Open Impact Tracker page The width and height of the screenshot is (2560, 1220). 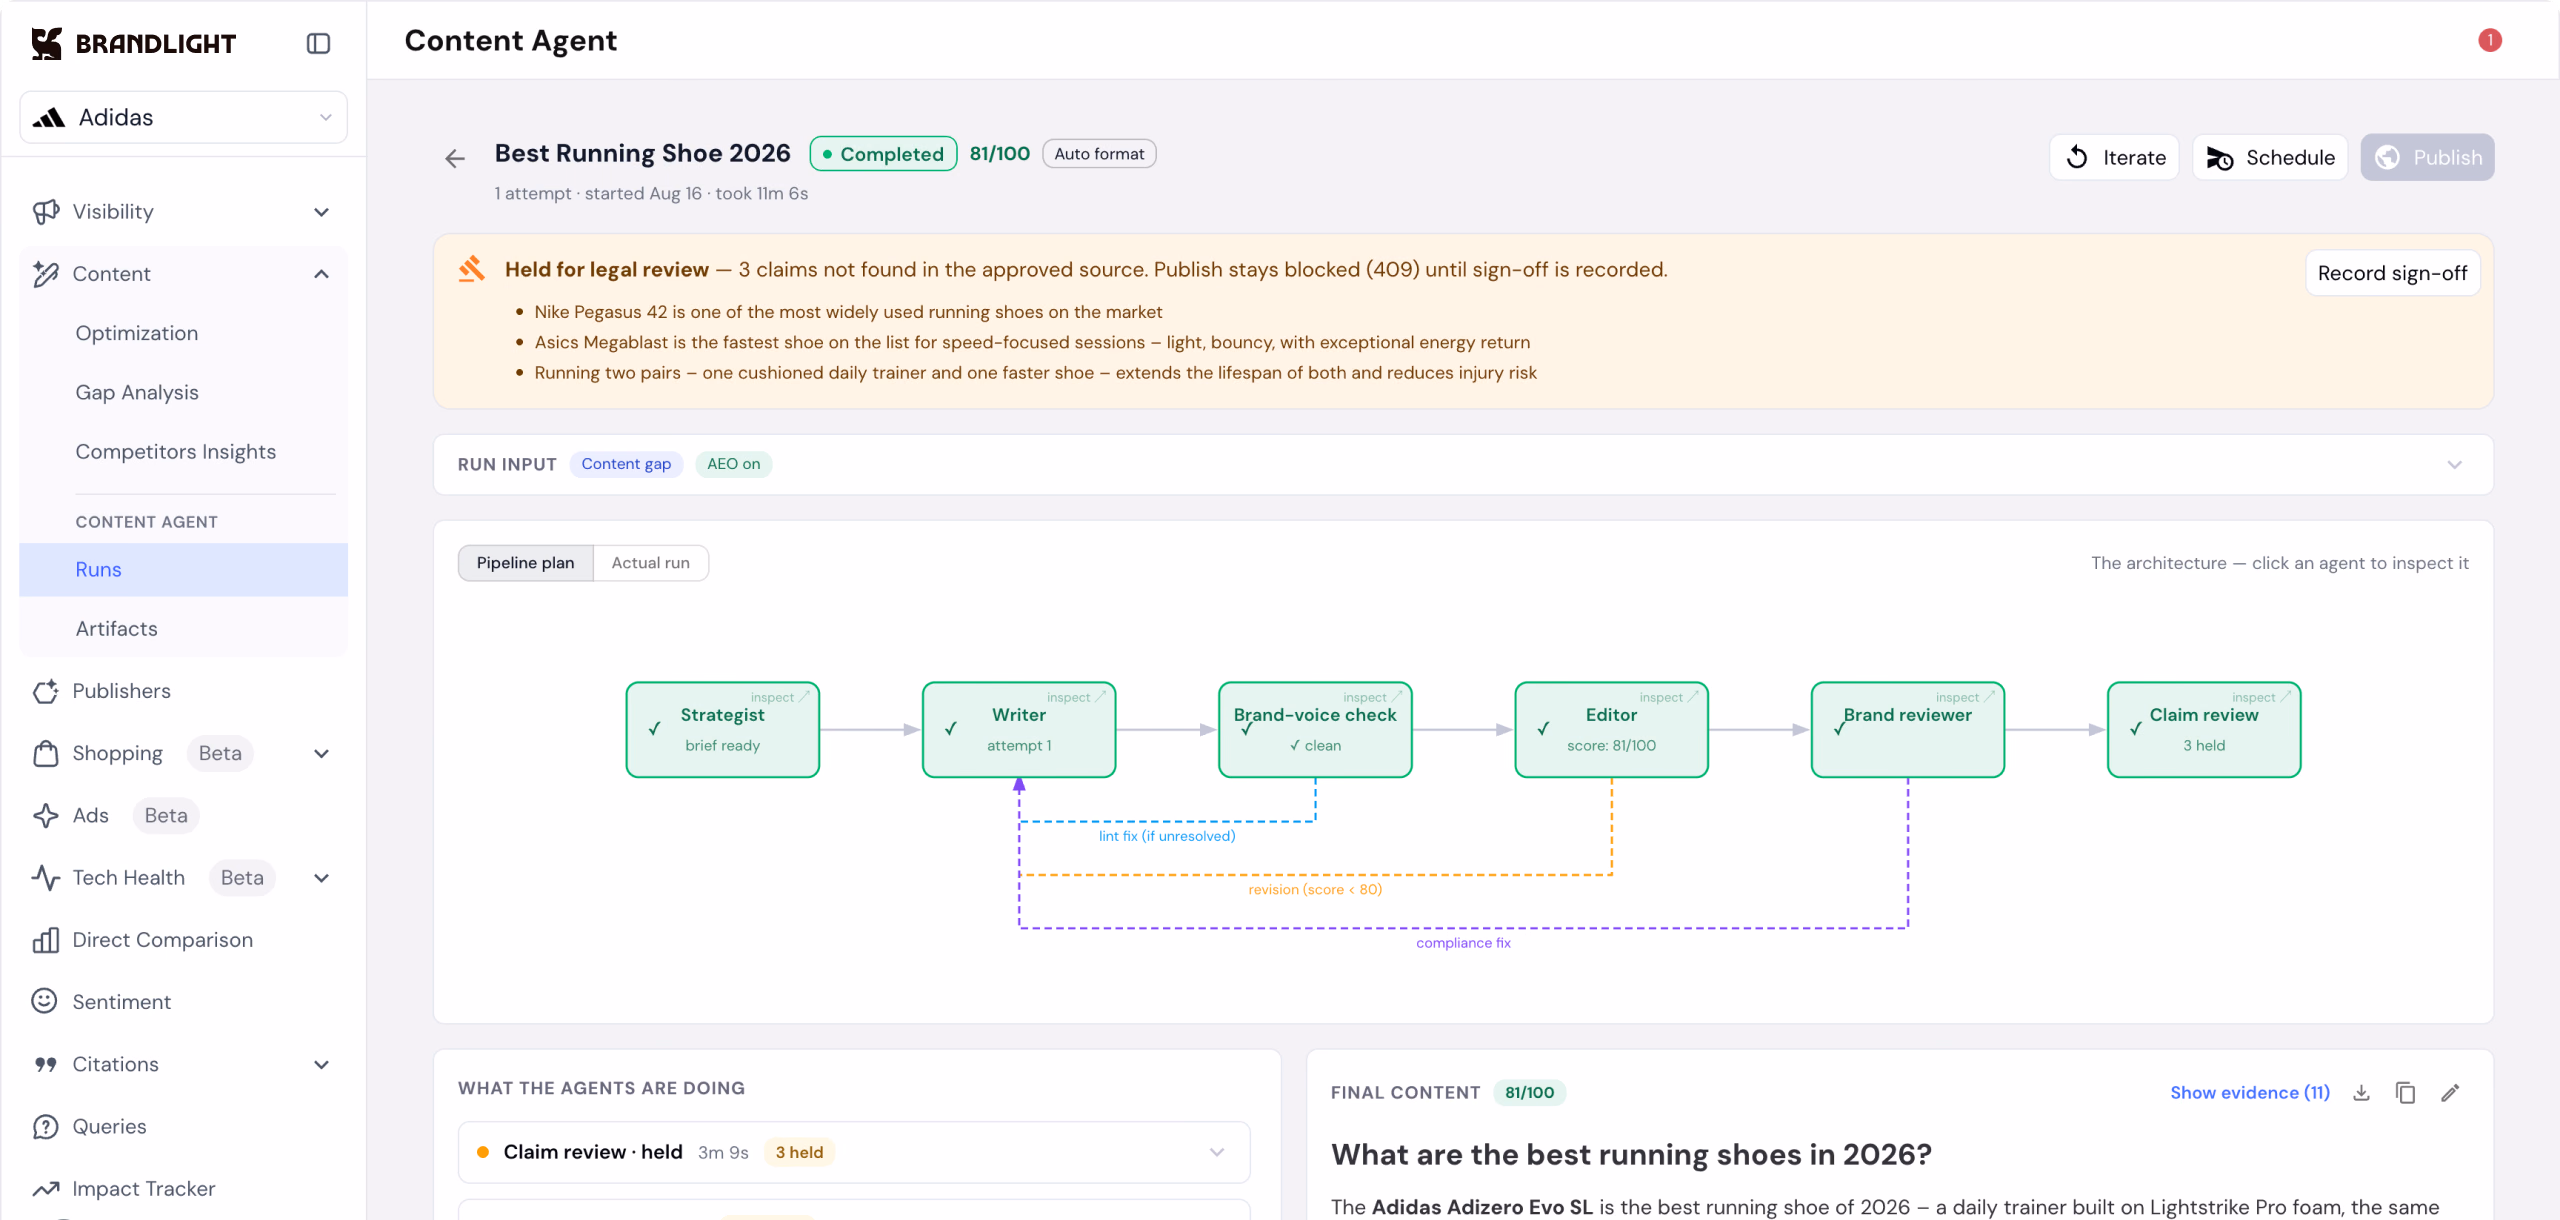[x=184, y=1188]
